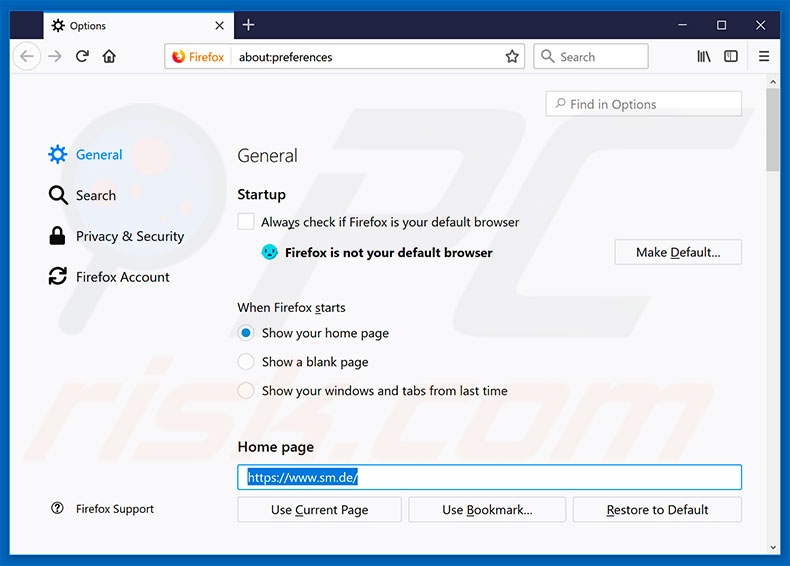Image resolution: width=790 pixels, height=566 pixels.
Task: Select Show a blank page option
Action: [246, 361]
